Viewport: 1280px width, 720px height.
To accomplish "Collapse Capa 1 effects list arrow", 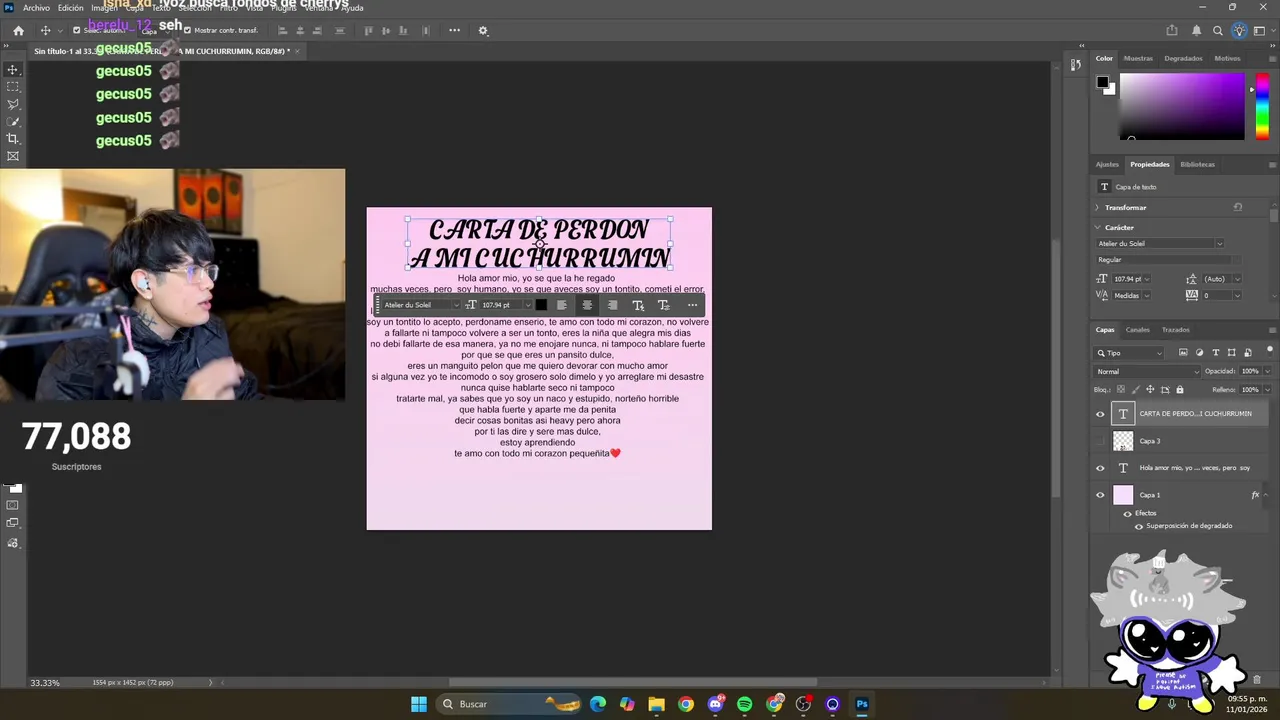I will tap(1267, 495).
